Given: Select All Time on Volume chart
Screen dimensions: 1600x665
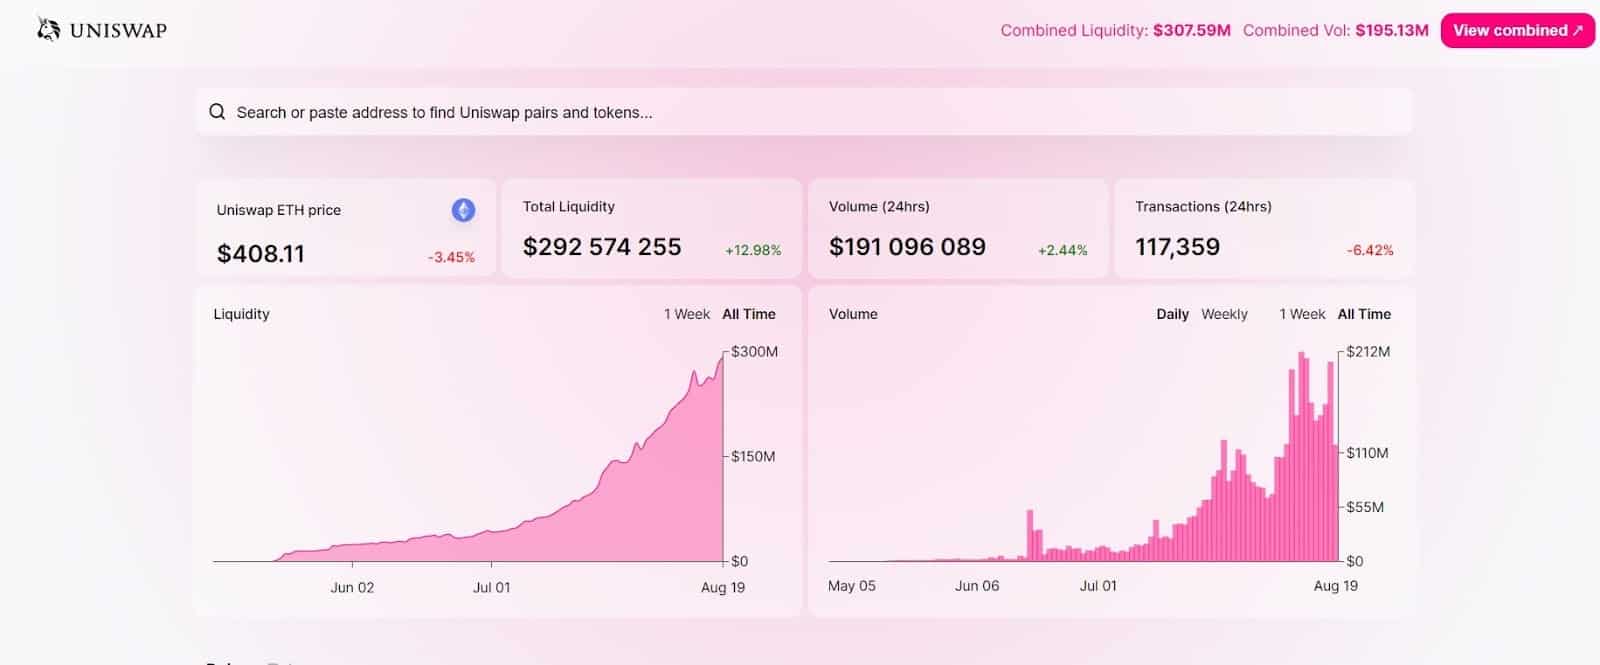Looking at the screenshot, I should 1364,314.
